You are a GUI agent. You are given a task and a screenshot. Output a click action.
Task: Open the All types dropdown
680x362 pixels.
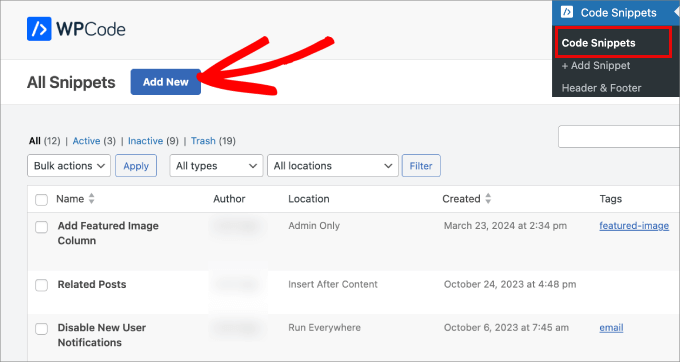pyautogui.click(x=216, y=166)
